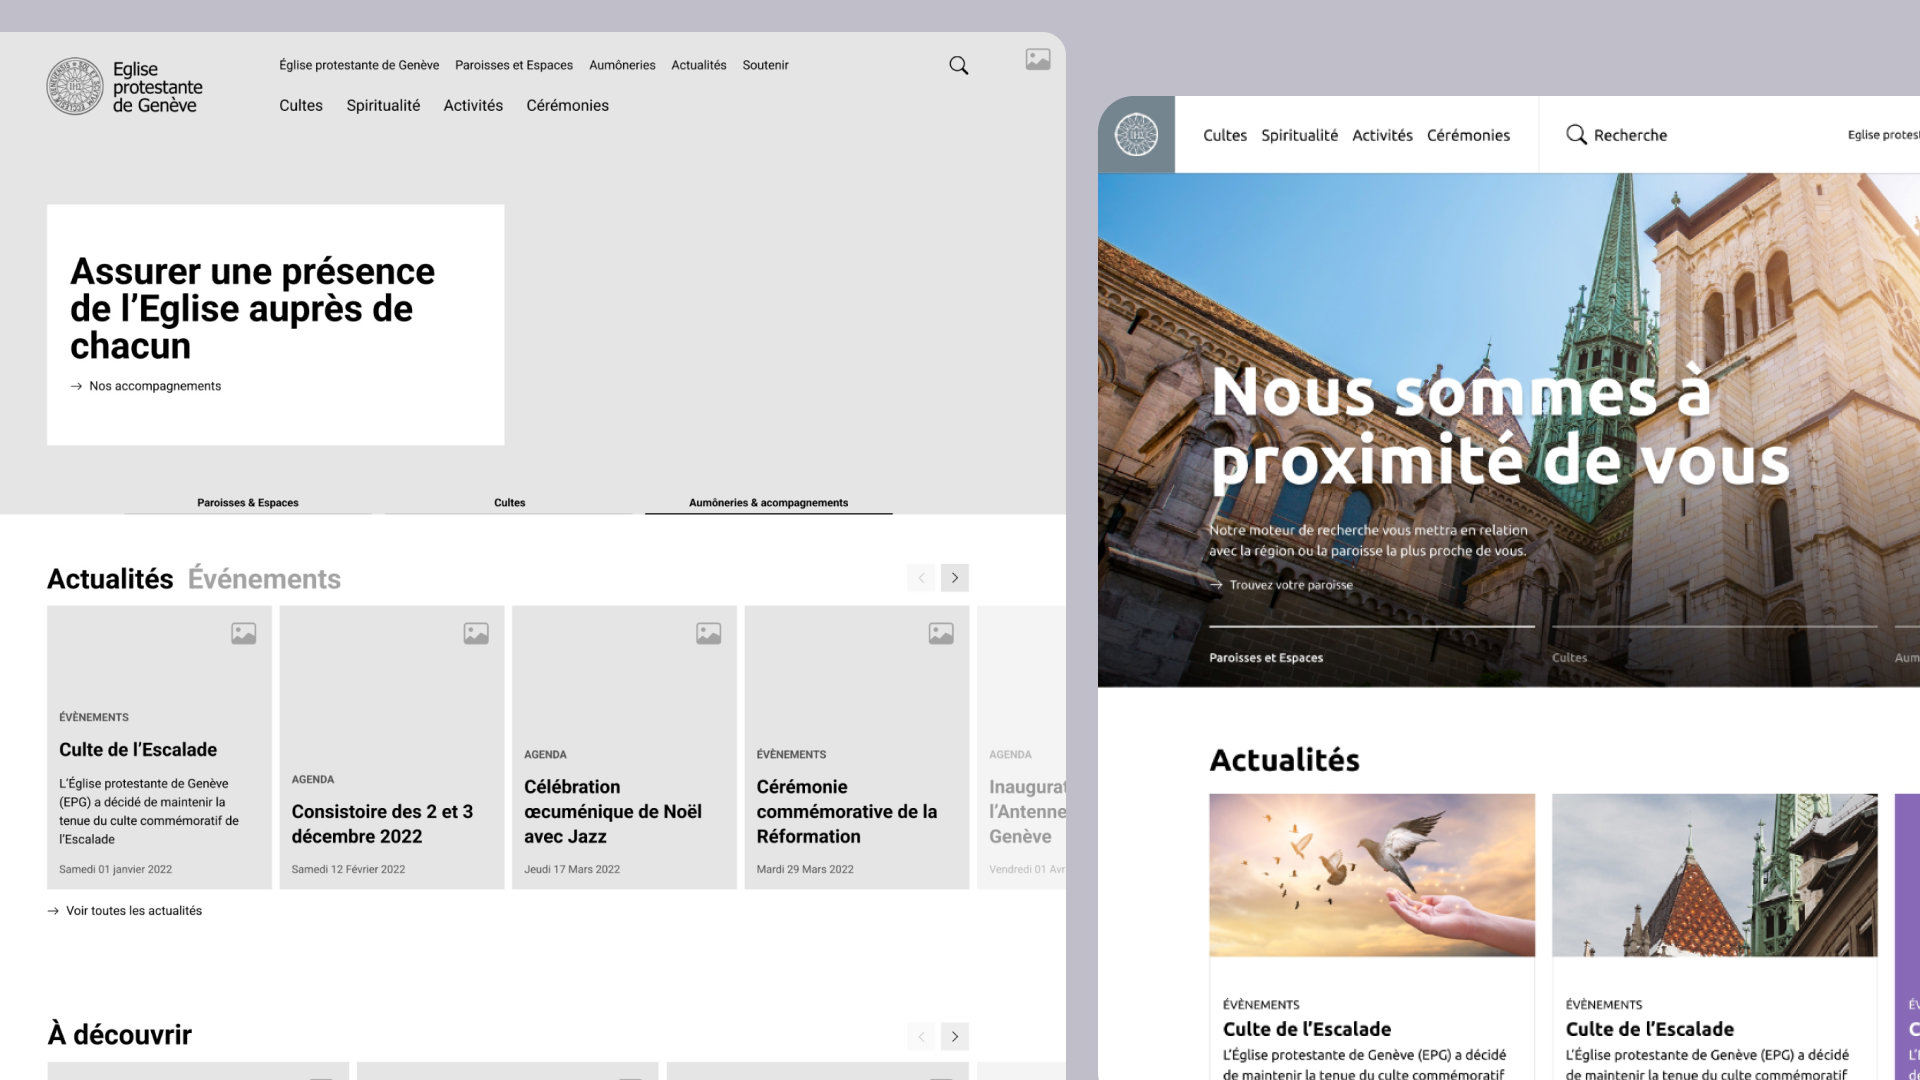Click next arrow in À découvrir section
Image resolution: width=1920 pixels, height=1080 pixels.
click(955, 1036)
